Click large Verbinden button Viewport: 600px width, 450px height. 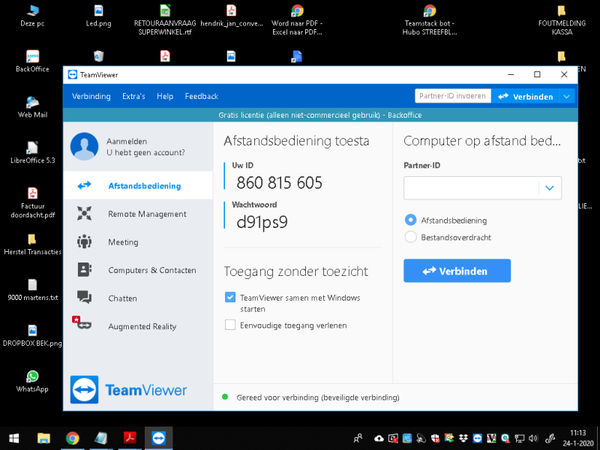[x=457, y=271]
